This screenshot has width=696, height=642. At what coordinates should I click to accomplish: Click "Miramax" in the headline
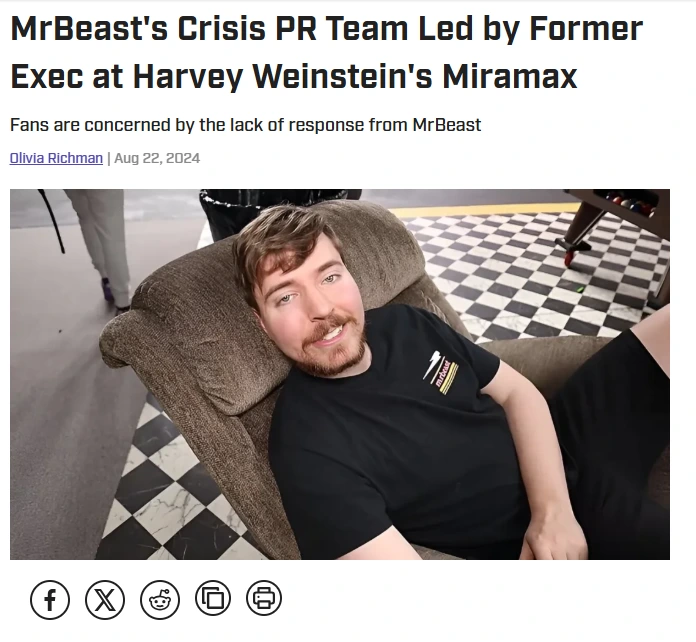point(509,76)
